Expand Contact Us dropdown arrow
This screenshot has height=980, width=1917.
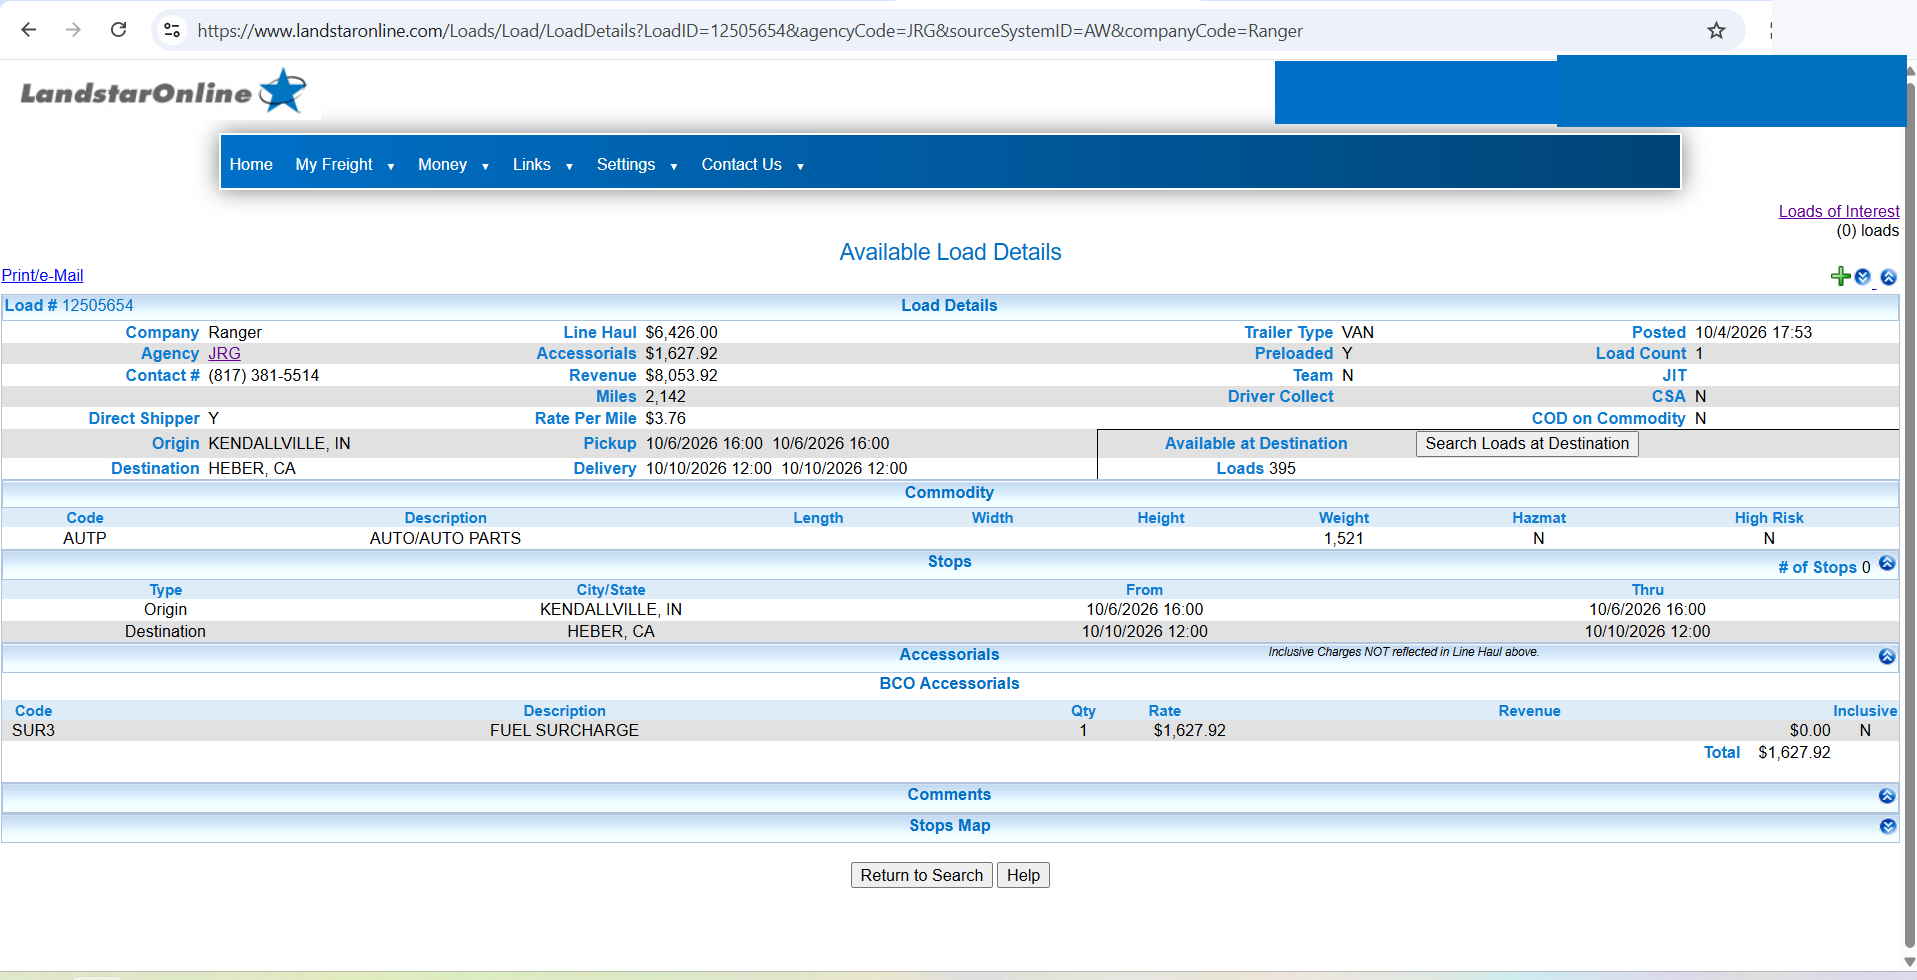point(800,166)
